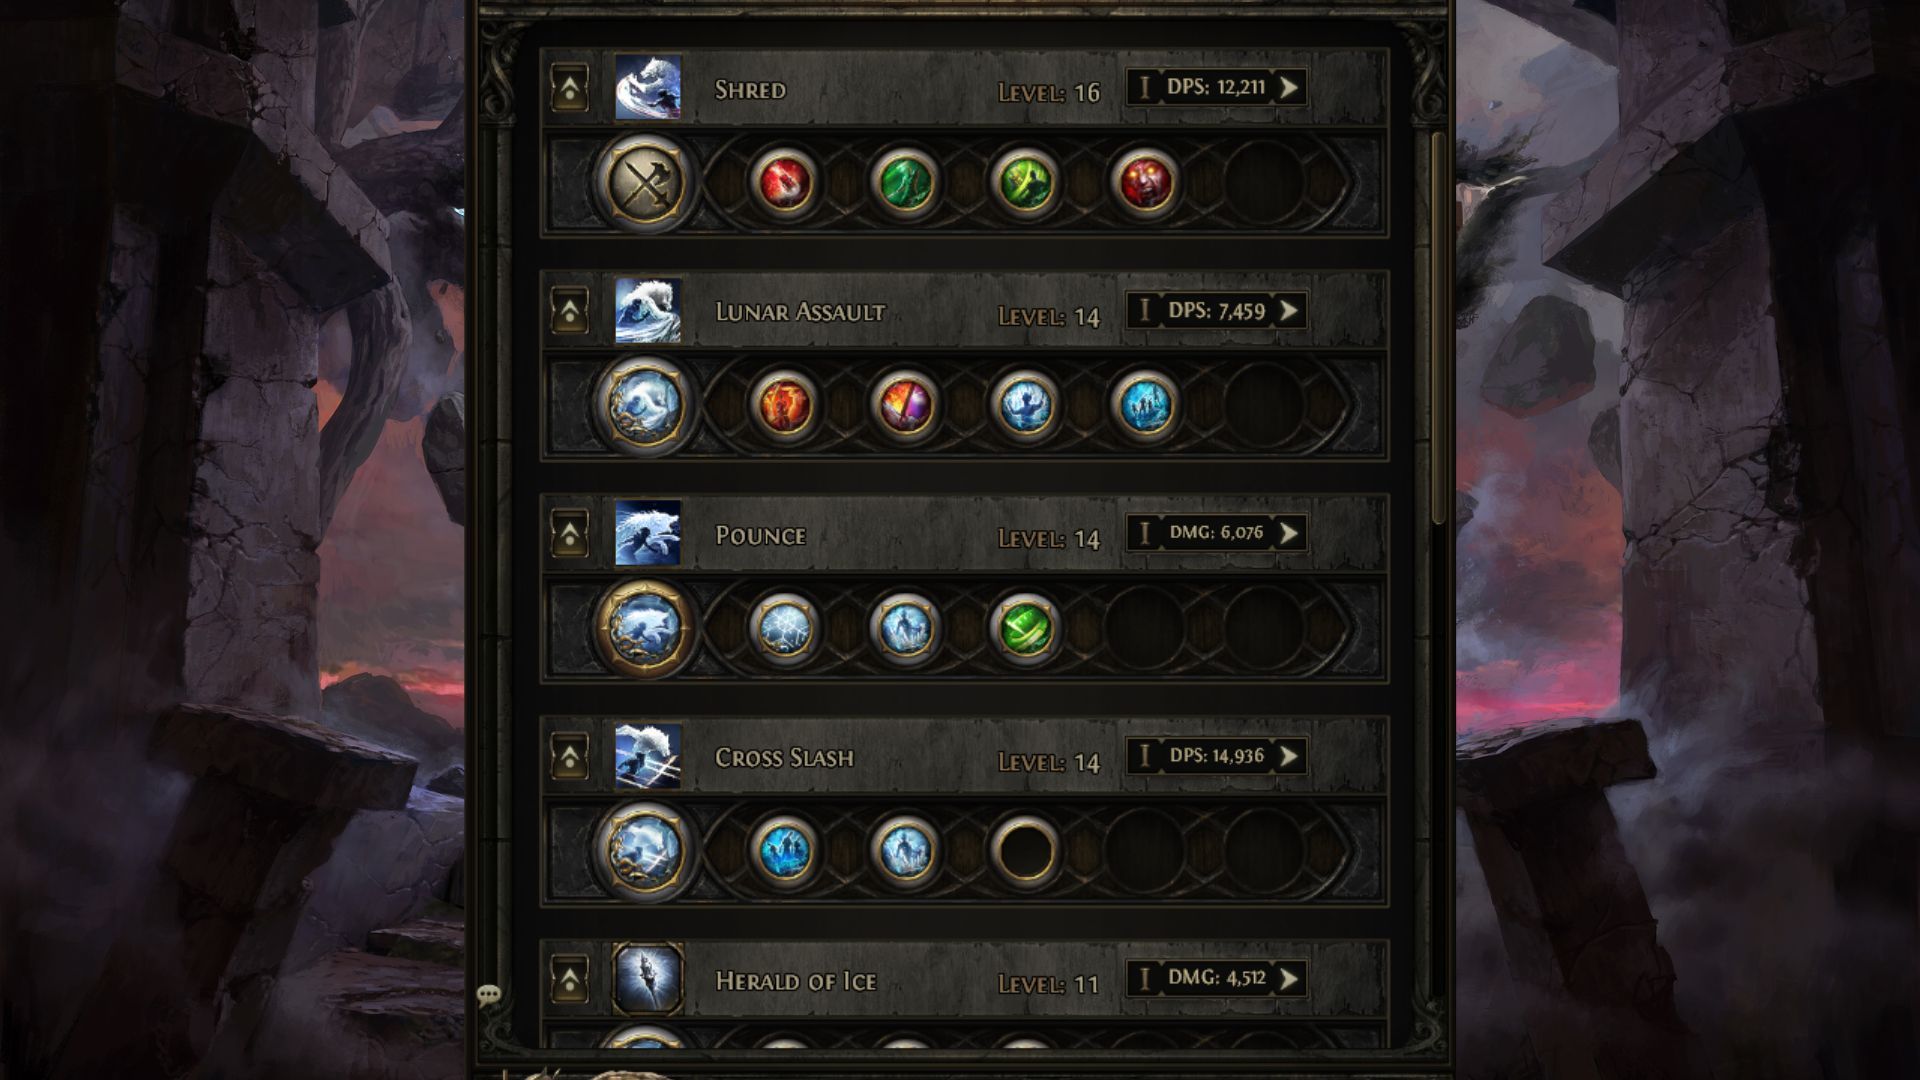Click the Herald of Ice DMG 4,512 button
This screenshot has height=1080, width=1920.
tap(1217, 978)
